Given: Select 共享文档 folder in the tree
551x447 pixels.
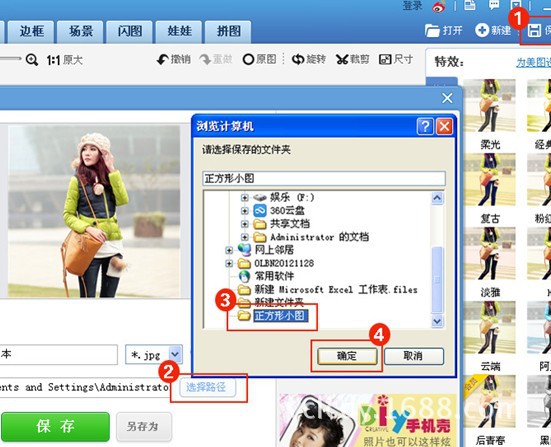Looking at the screenshot, I should 290,224.
